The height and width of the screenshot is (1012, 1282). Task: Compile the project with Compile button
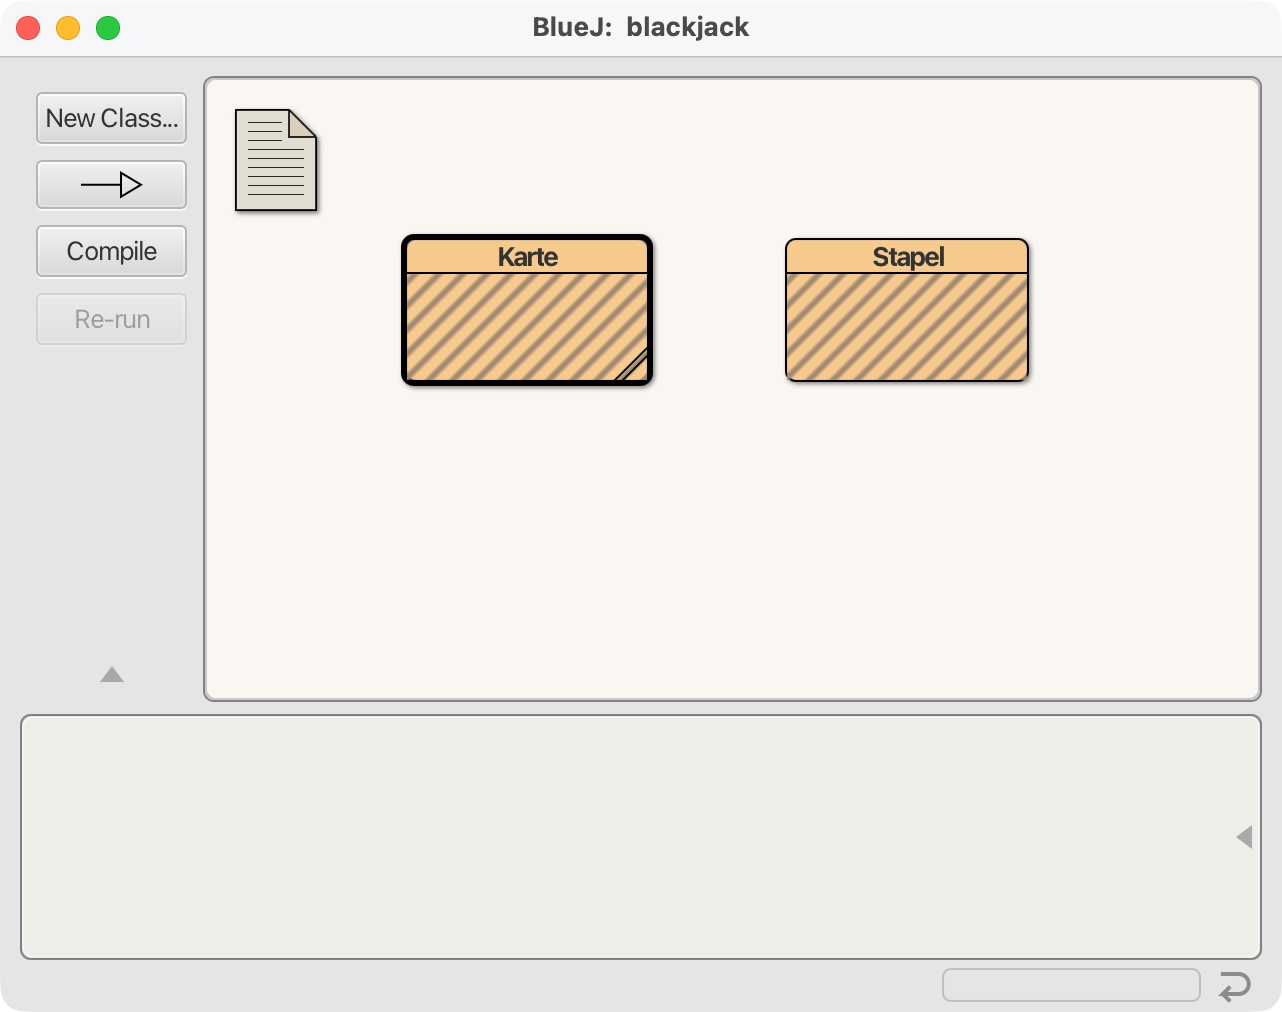[111, 251]
